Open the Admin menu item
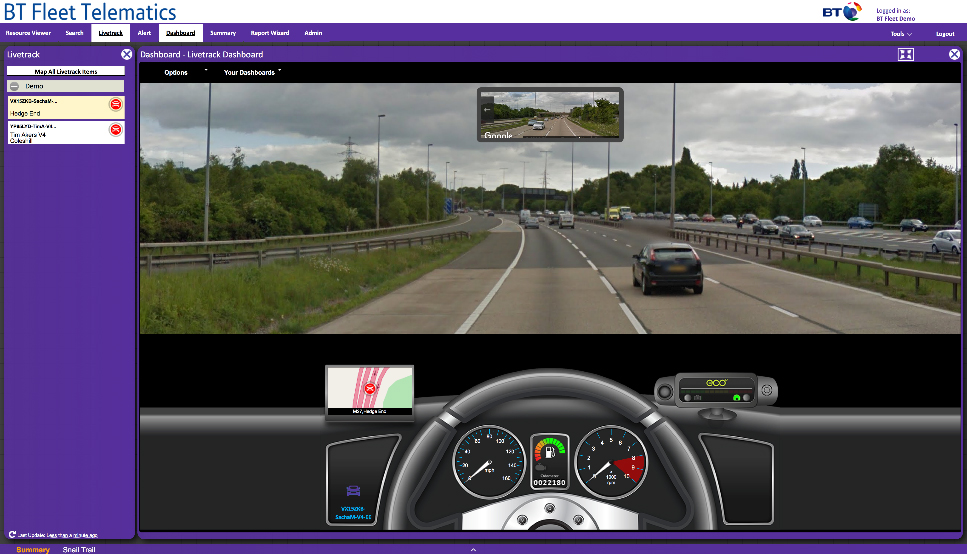 click(x=313, y=33)
